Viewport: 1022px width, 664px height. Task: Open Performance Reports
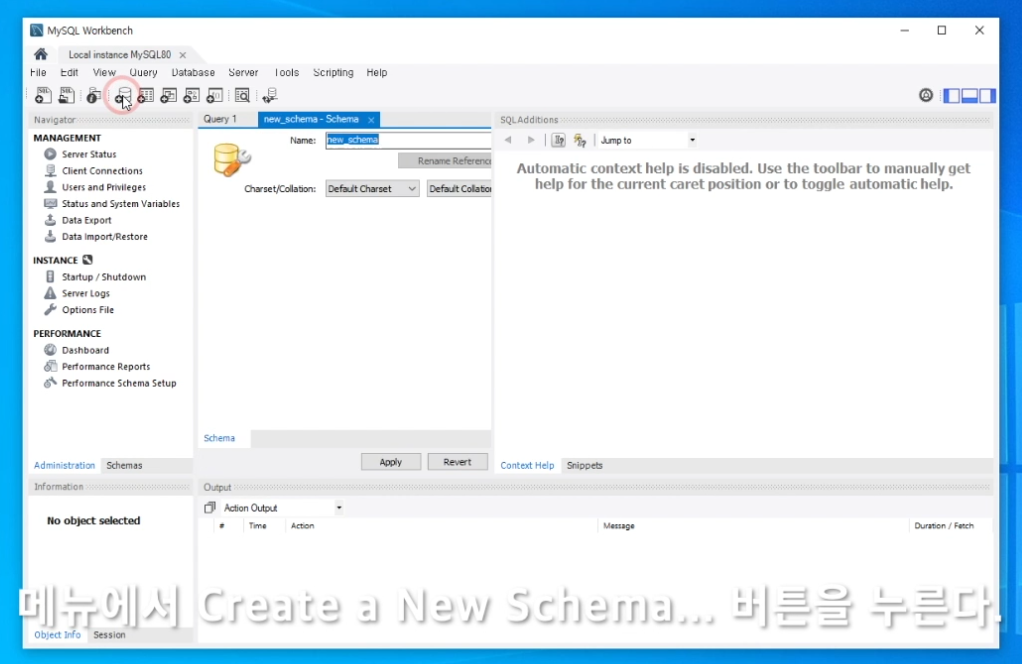(x=106, y=366)
